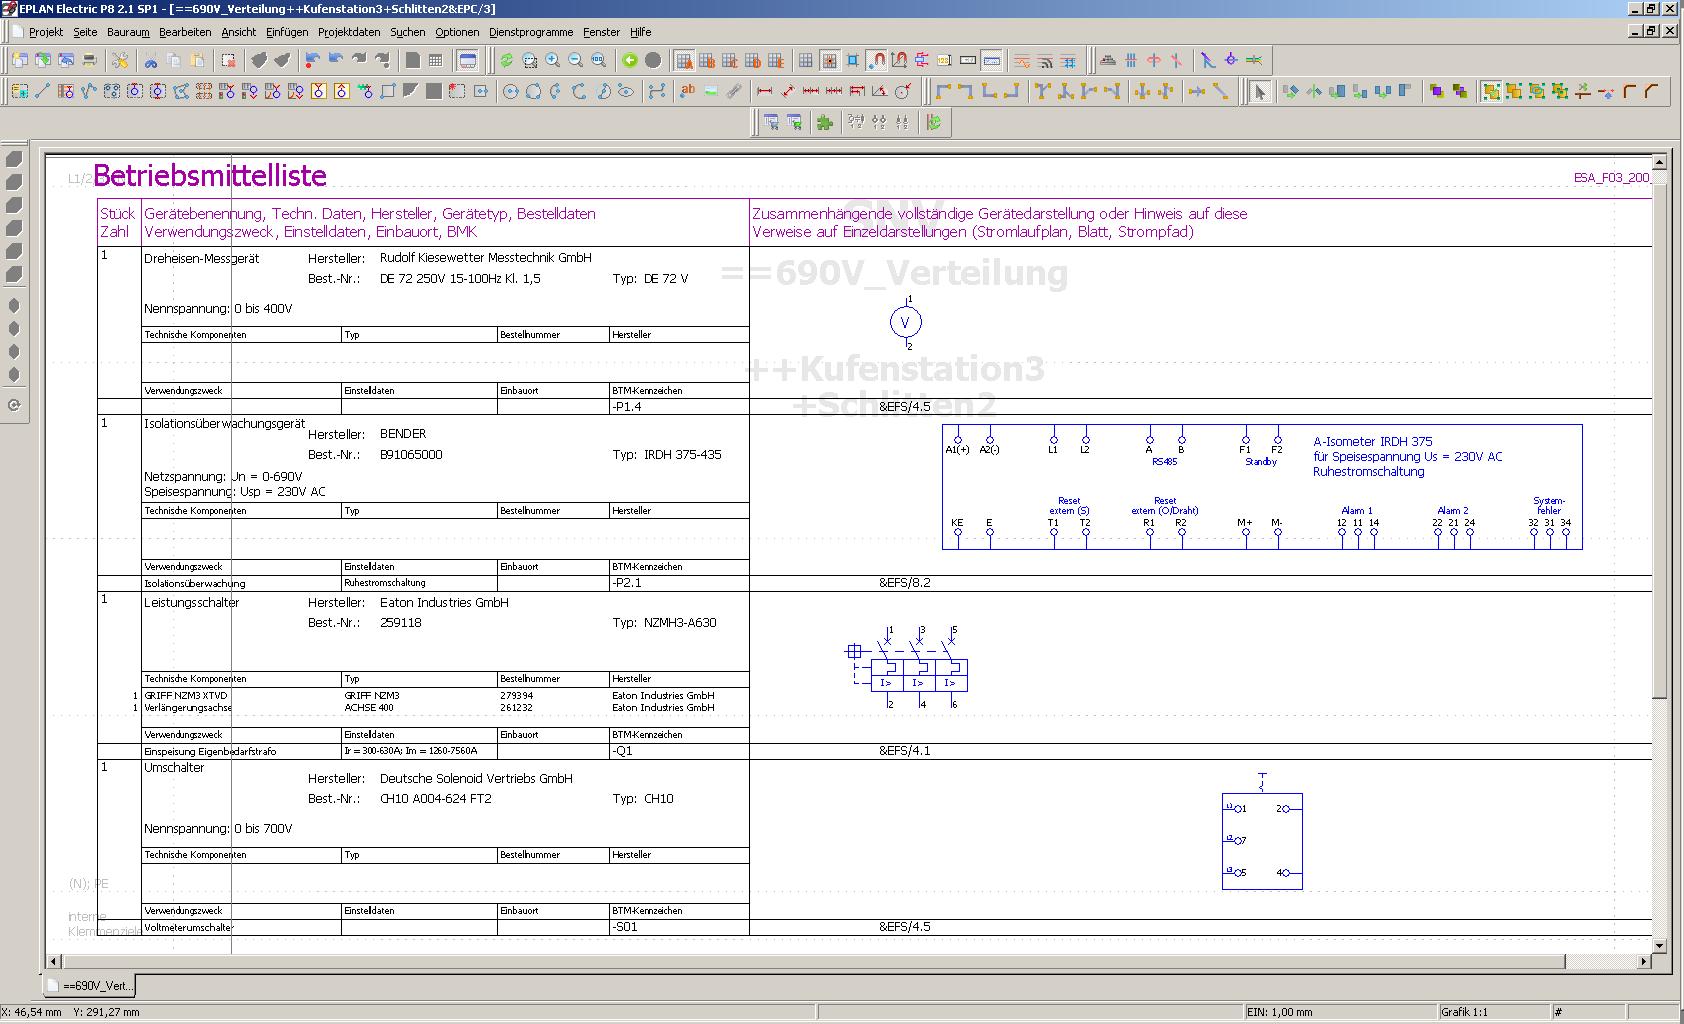
Task: Click the horizontal scrollbar left arrow
Action: (54, 962)
